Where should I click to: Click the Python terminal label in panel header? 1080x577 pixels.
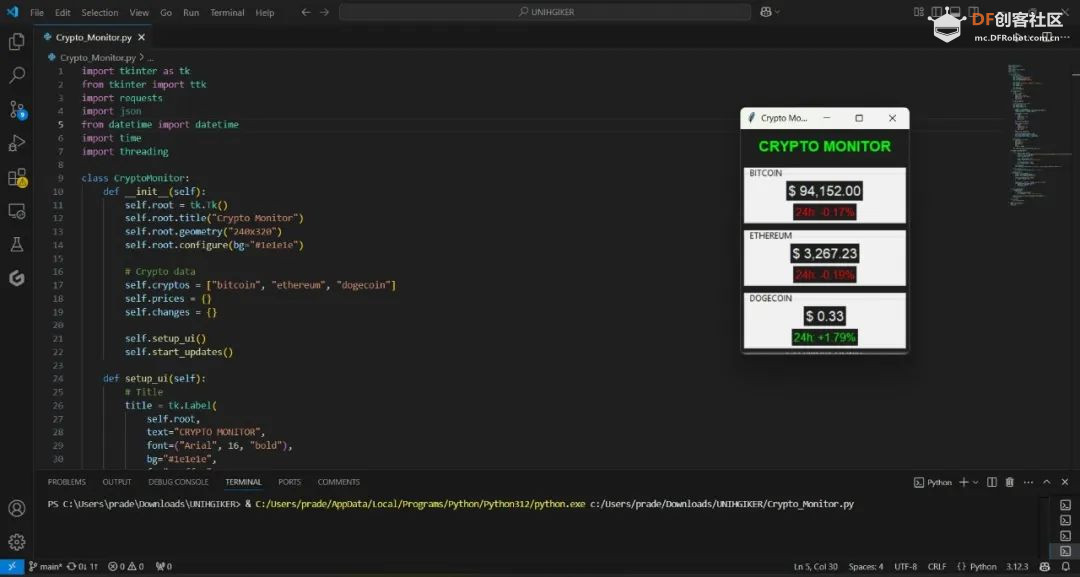933,482
